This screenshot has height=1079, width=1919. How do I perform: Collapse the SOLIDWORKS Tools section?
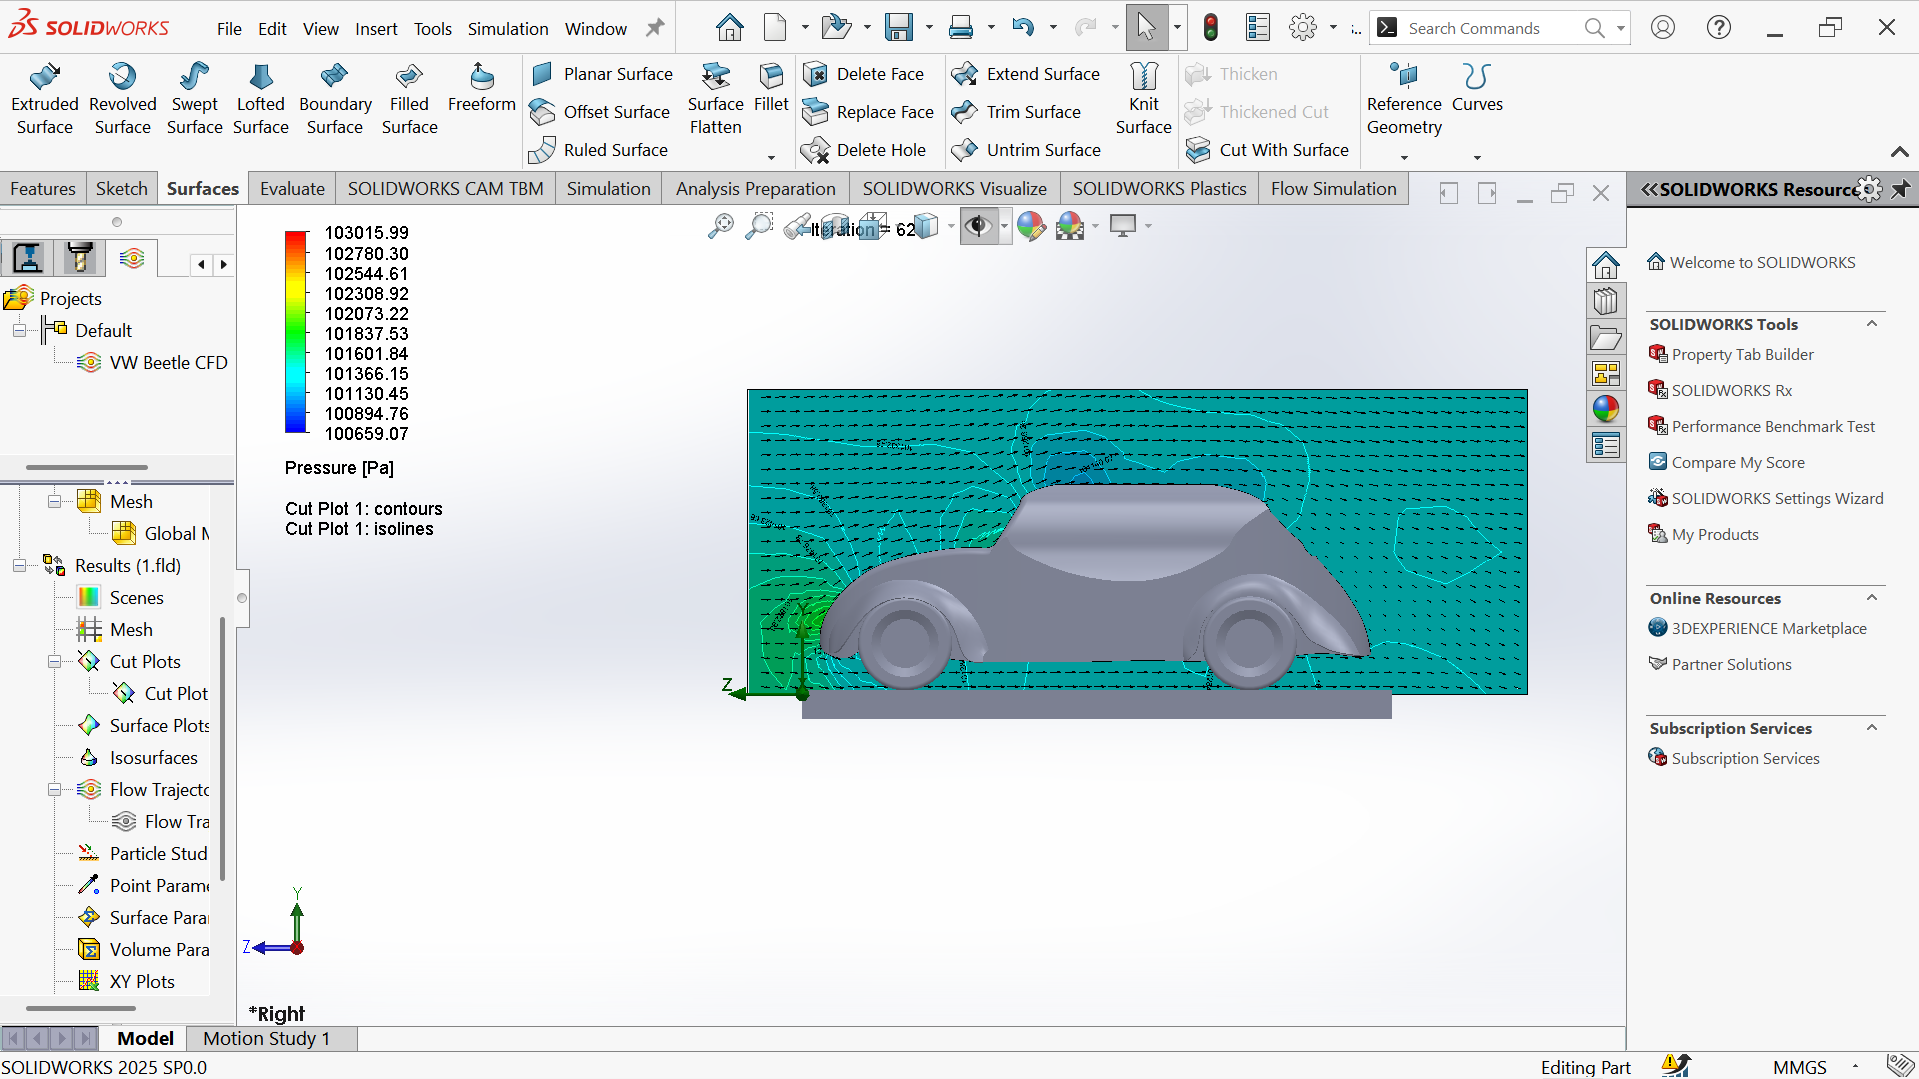(x=1872, y=324)
